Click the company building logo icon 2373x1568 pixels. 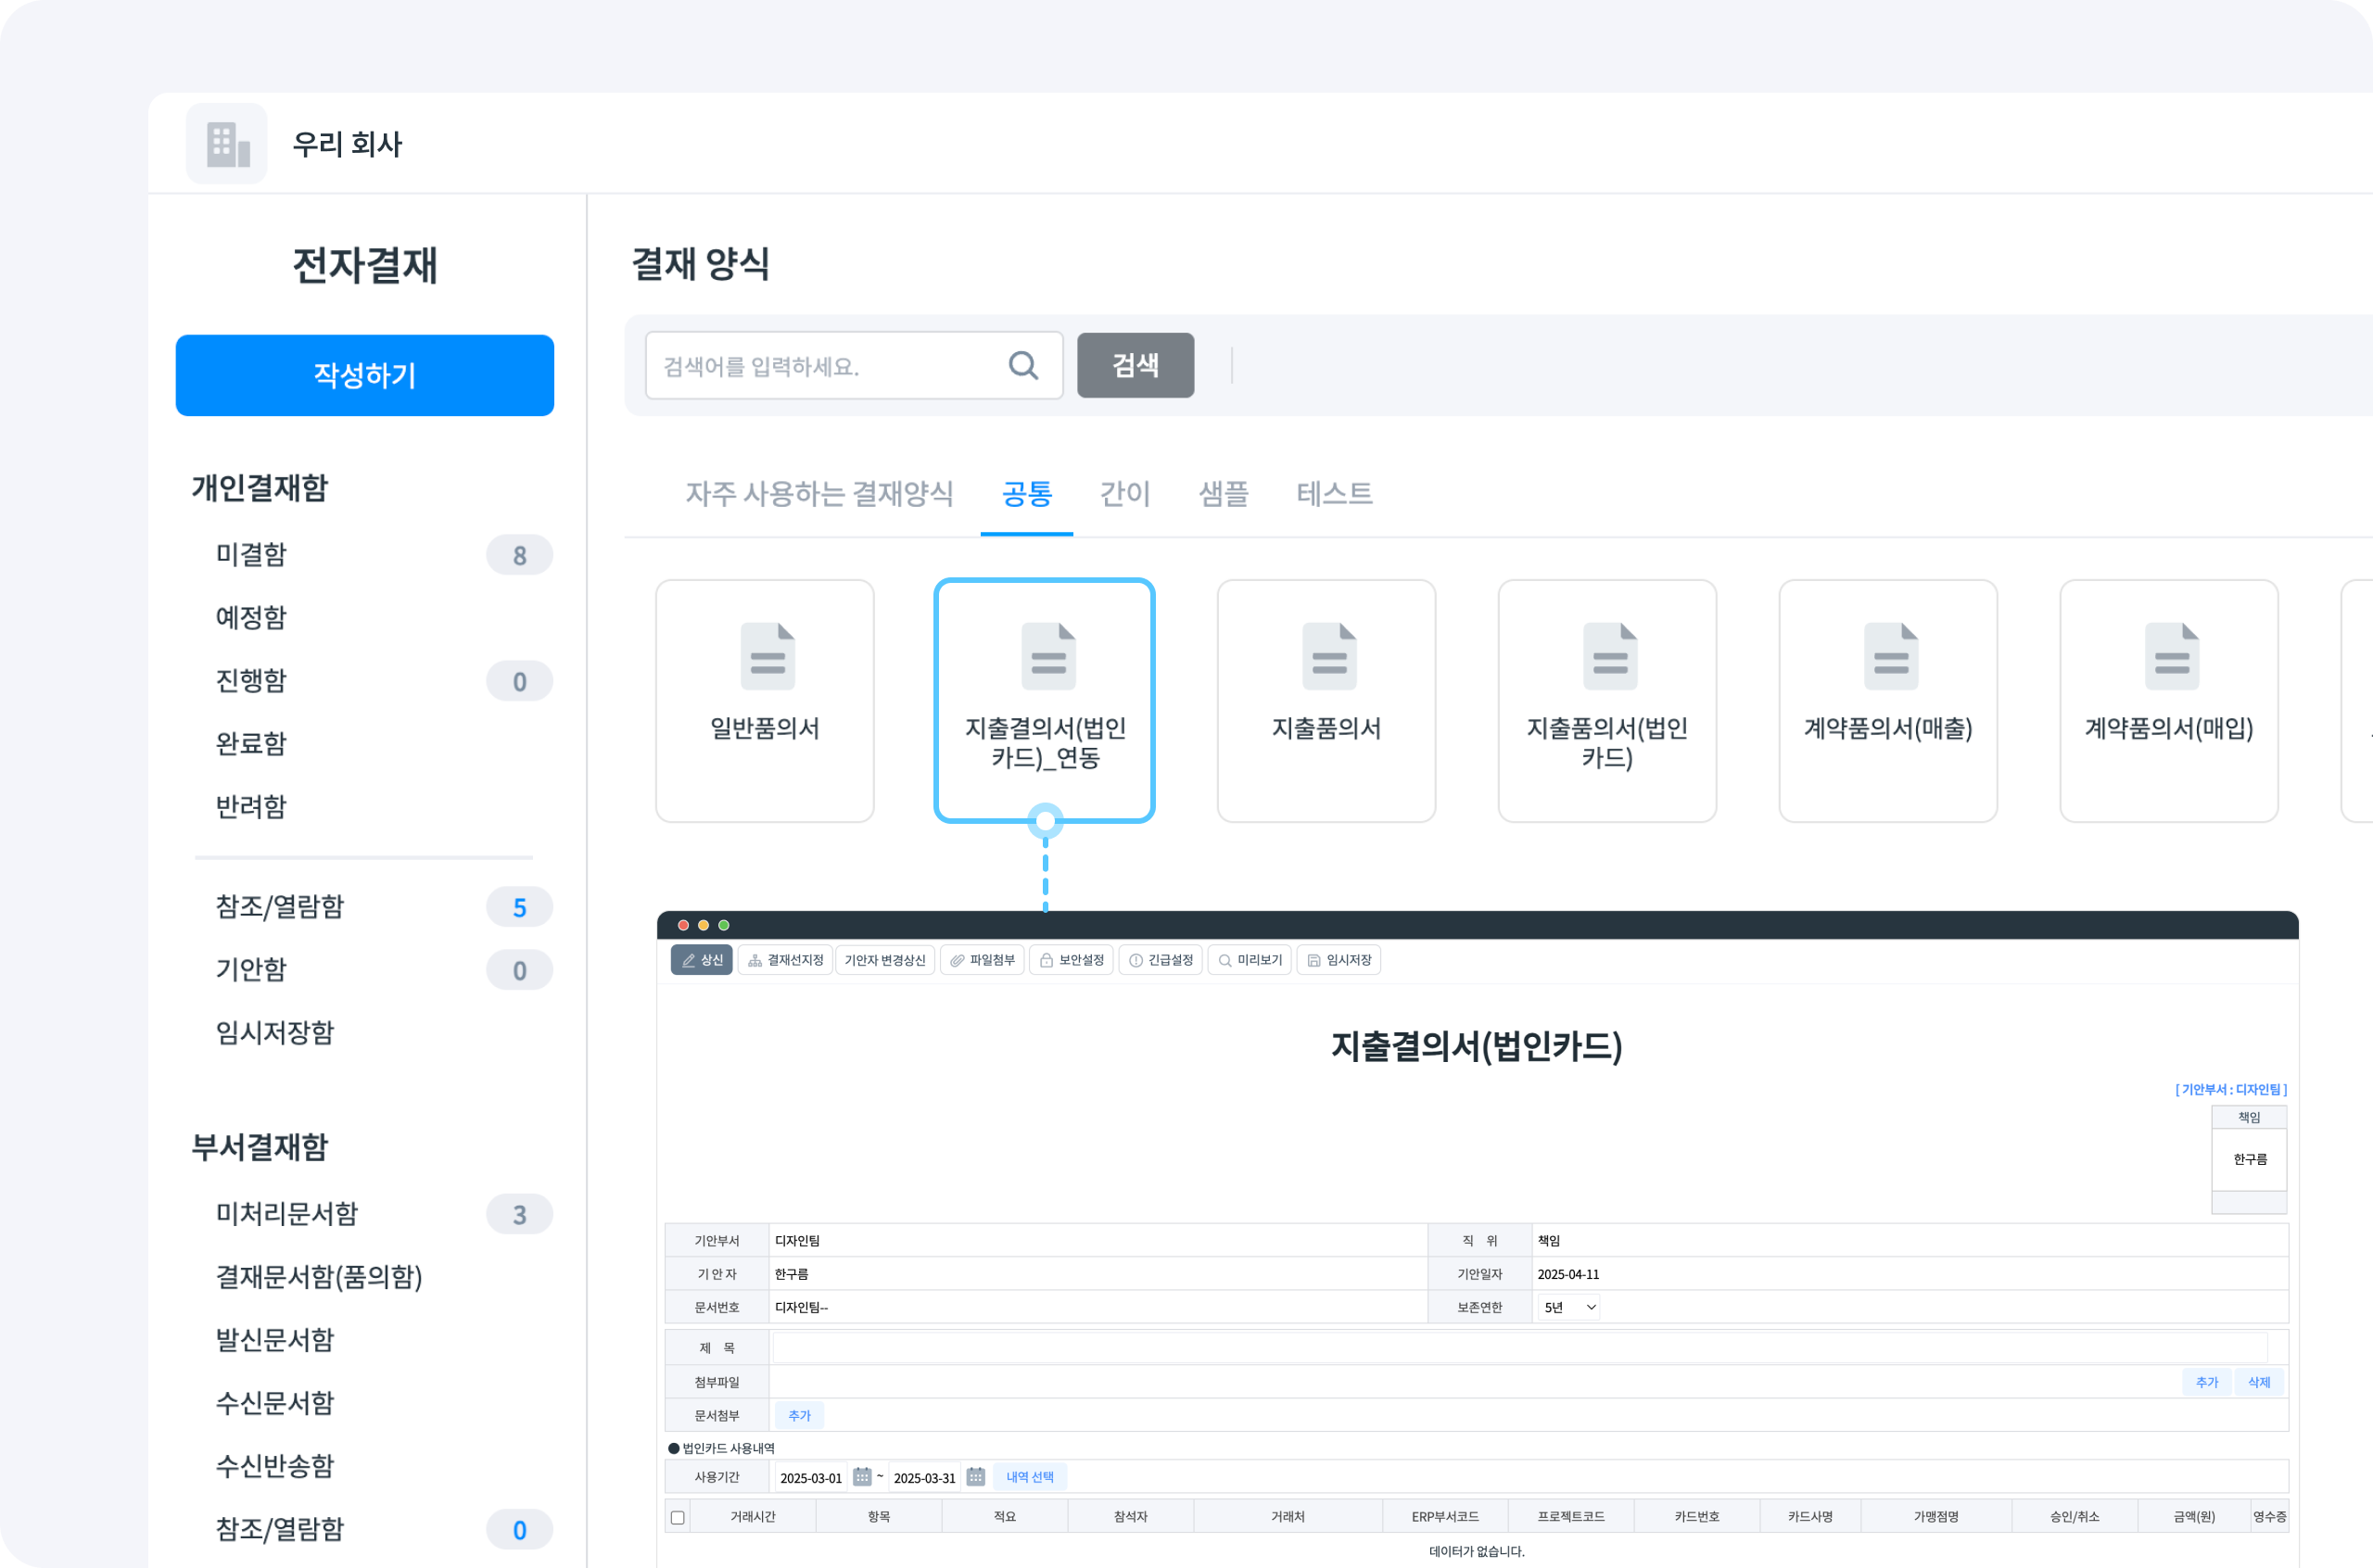pyautogui.click(x=227, y=144)
